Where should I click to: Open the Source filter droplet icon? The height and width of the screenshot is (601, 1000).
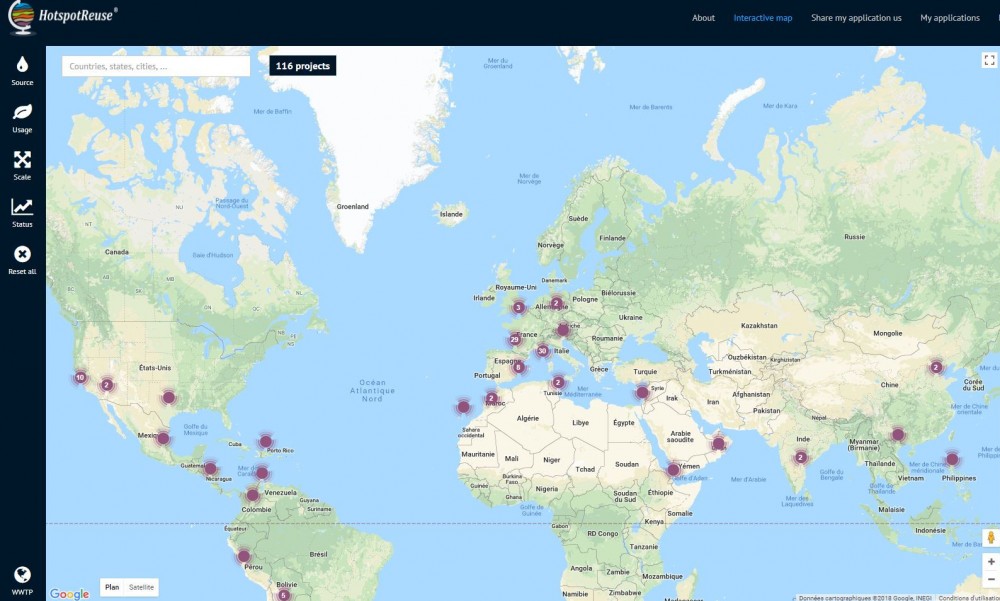(22, 65)
